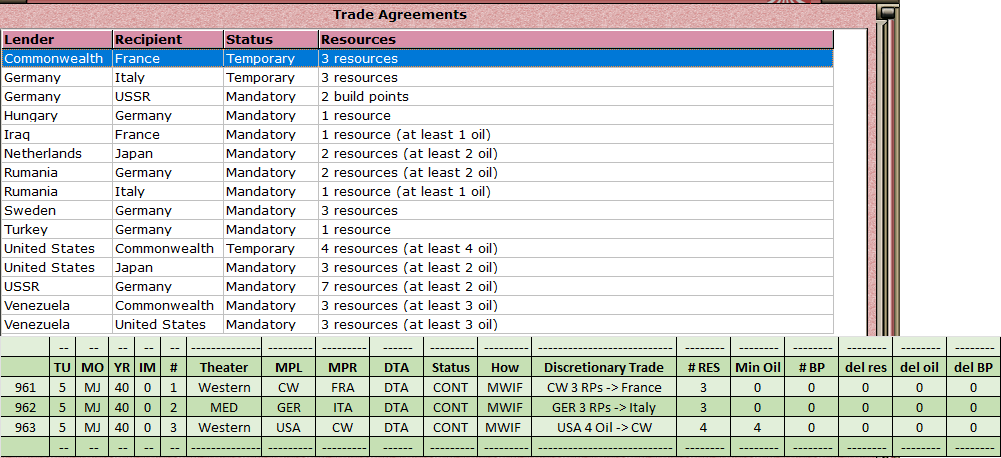Select the United States to Japan row
Viewport: 1001px width, 458px height.
(418, 268)
